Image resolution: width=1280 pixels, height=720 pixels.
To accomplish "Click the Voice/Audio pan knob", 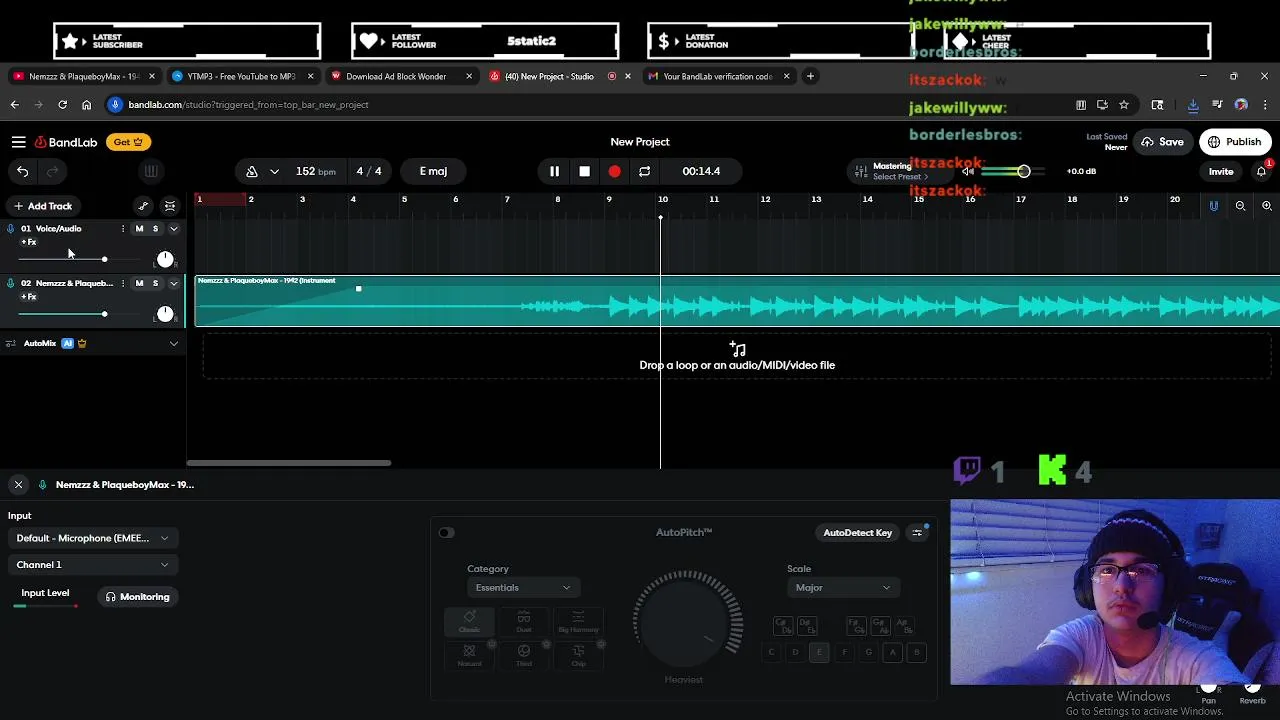I will click(x=165, y=260).
